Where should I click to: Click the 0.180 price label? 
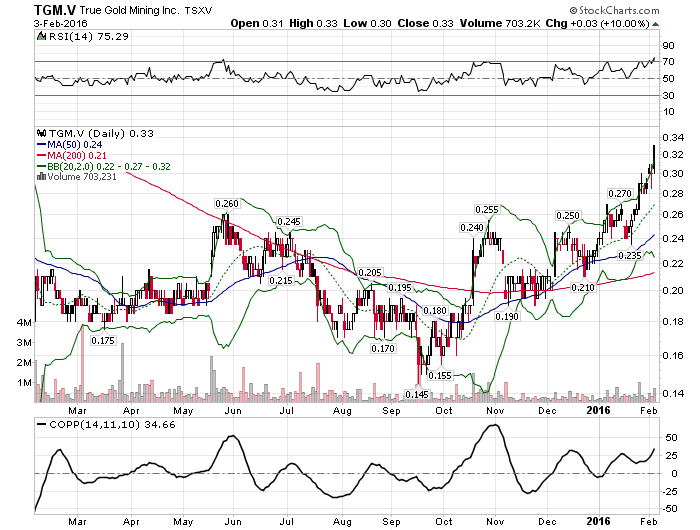[434, 310]
